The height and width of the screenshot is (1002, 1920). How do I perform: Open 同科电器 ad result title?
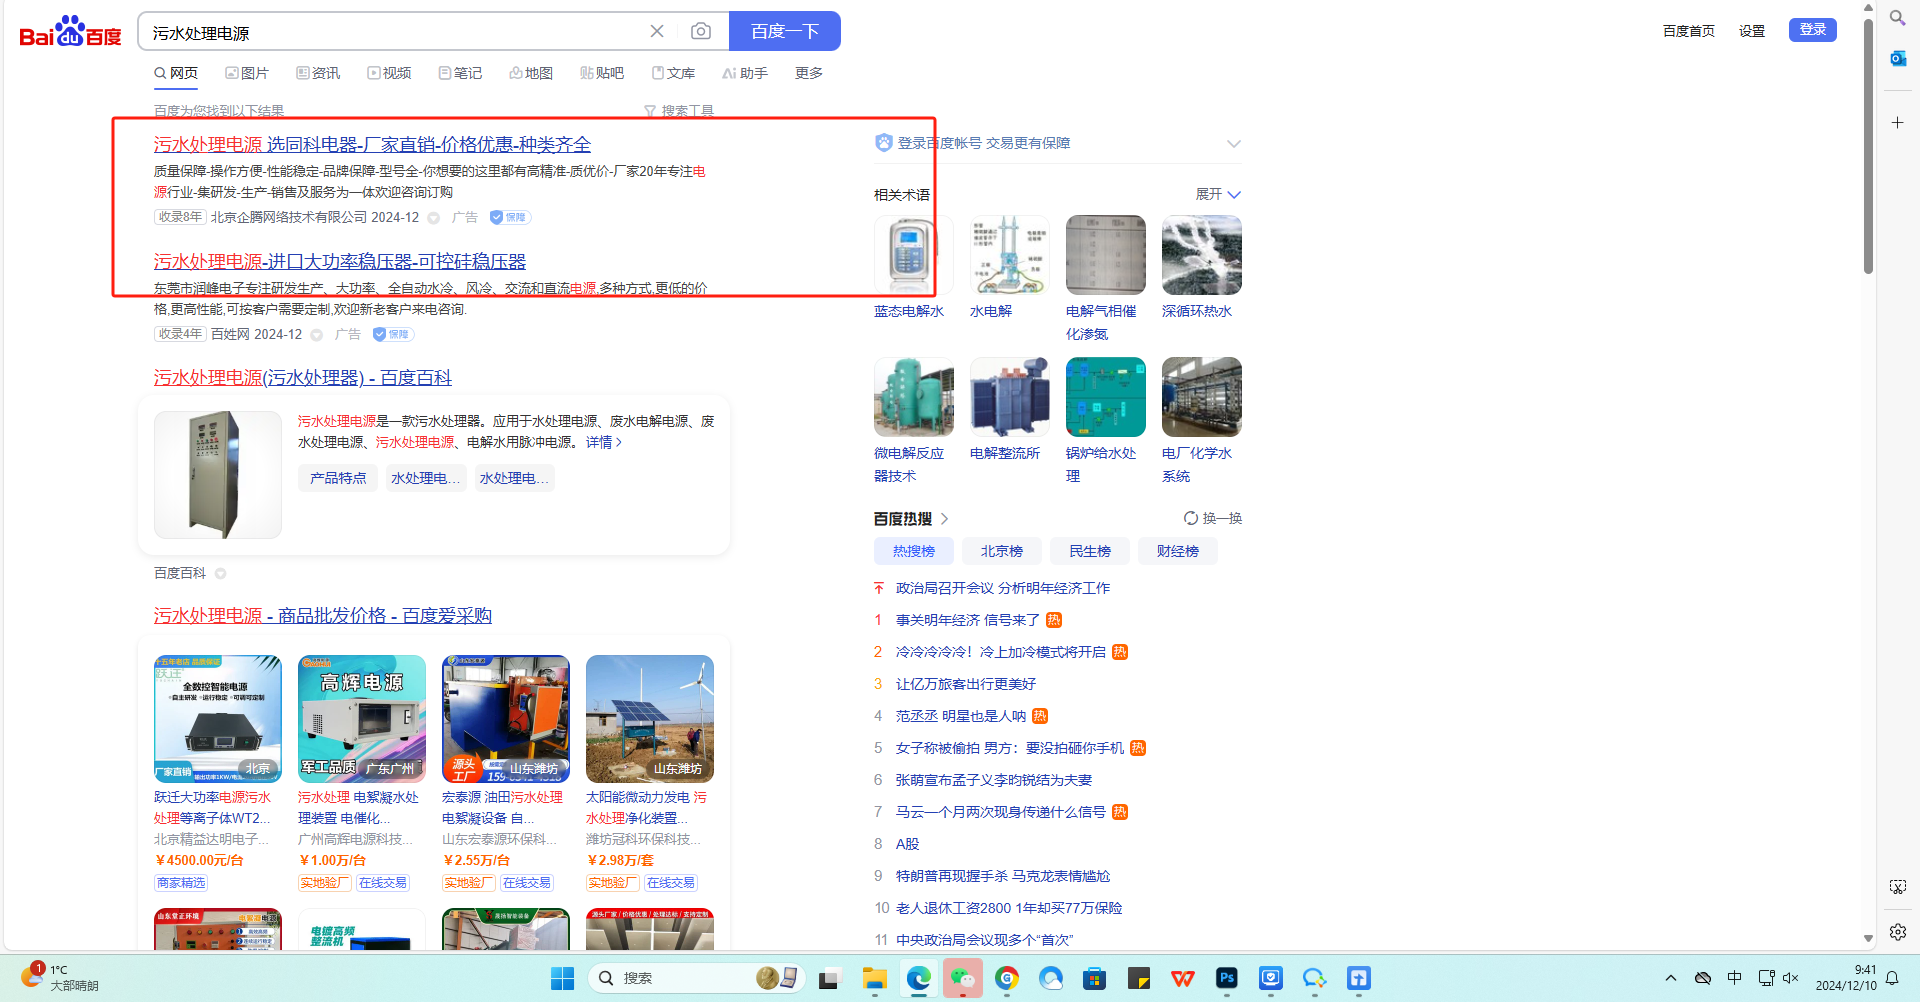(x=372, y=145)
